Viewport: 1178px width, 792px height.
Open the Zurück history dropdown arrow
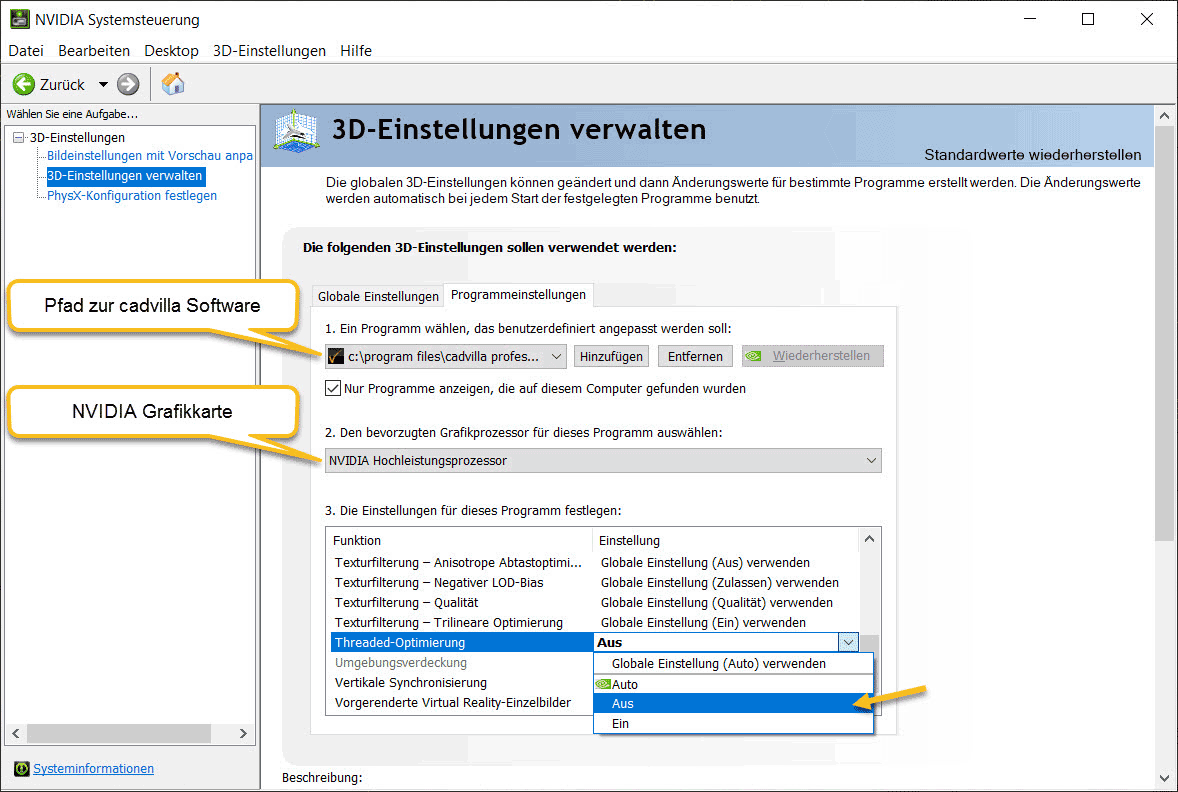pyautogui.click(x=103, y=85)
